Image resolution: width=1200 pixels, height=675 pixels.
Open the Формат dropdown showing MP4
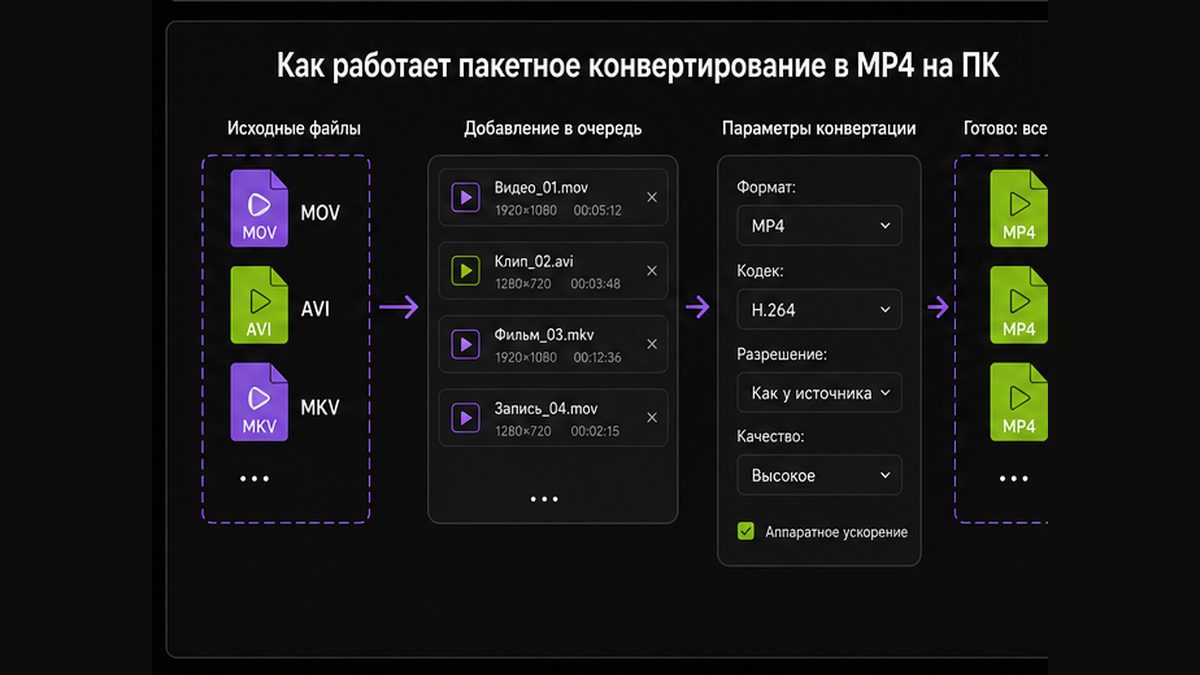[820, 226]
